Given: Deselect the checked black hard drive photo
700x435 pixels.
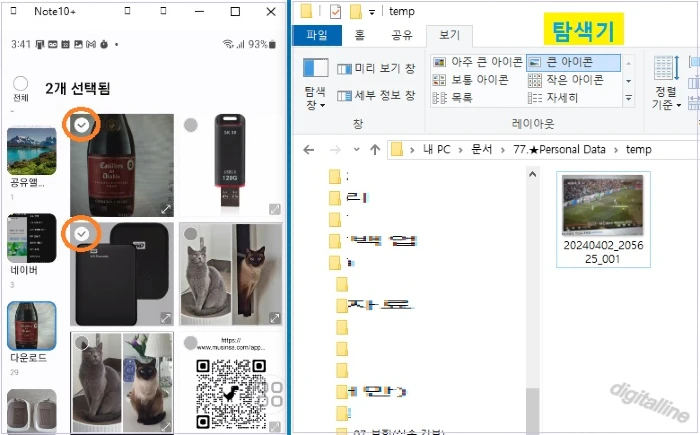Looking at the screenshot, I should coord(82,234).
